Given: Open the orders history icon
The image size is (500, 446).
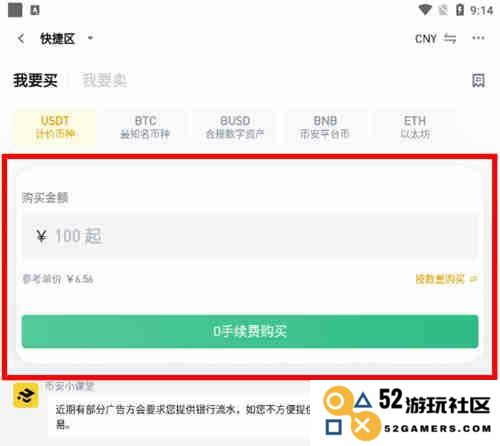Looking at the screenshot, I should tap(478, 80).
